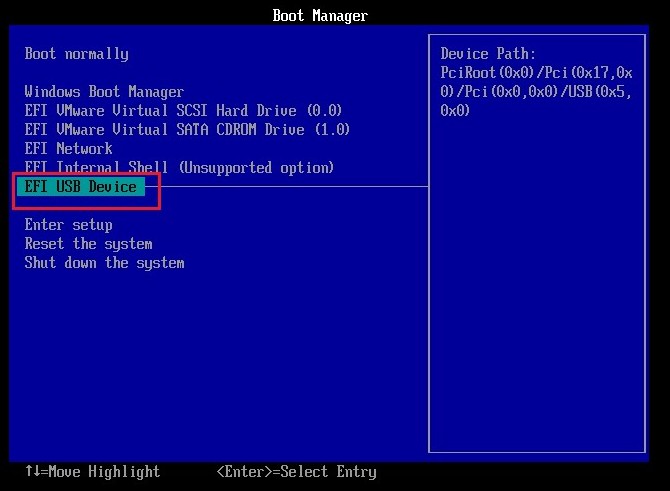The image size is (670, 491).
Task: Click the Enter=Select Entry hint
Action: coord(296,472)
